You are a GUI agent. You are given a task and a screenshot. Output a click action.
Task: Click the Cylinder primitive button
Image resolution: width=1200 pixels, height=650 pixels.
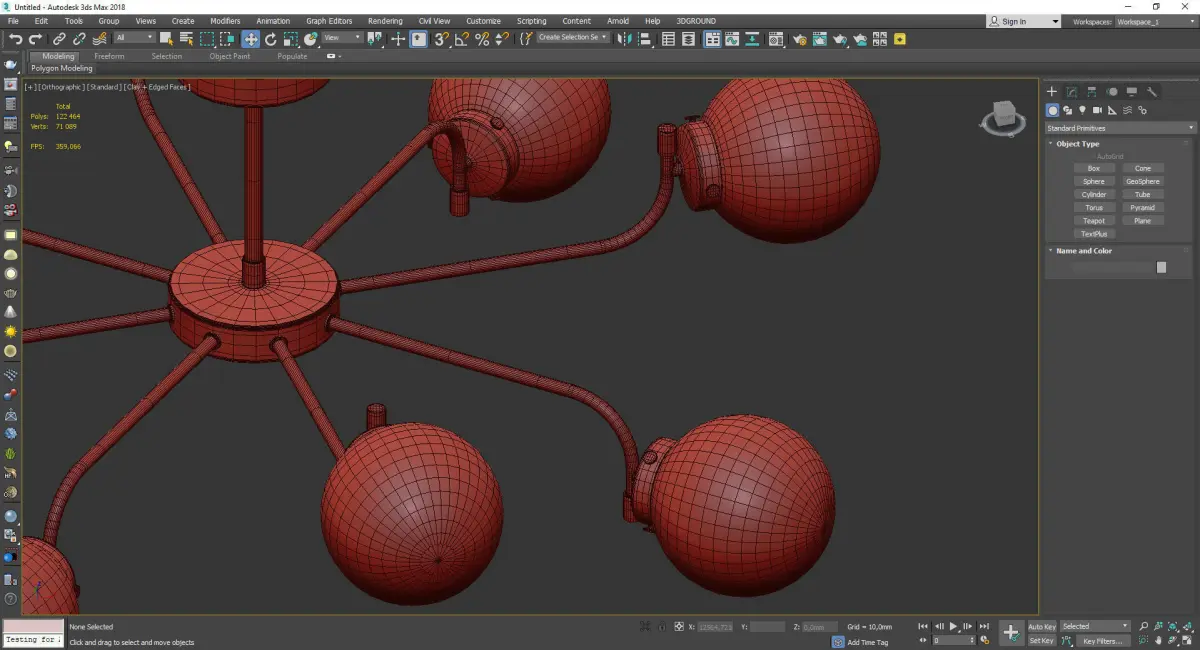pos(1094,195)
